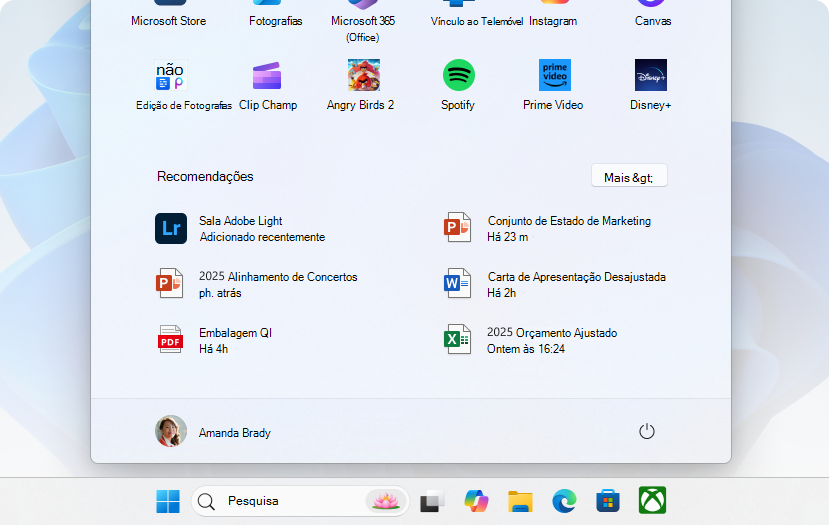Open 2025 Alinhamento de Concertos PowerPoint file
Screen dimensions: 829x525
click(256, 284)
